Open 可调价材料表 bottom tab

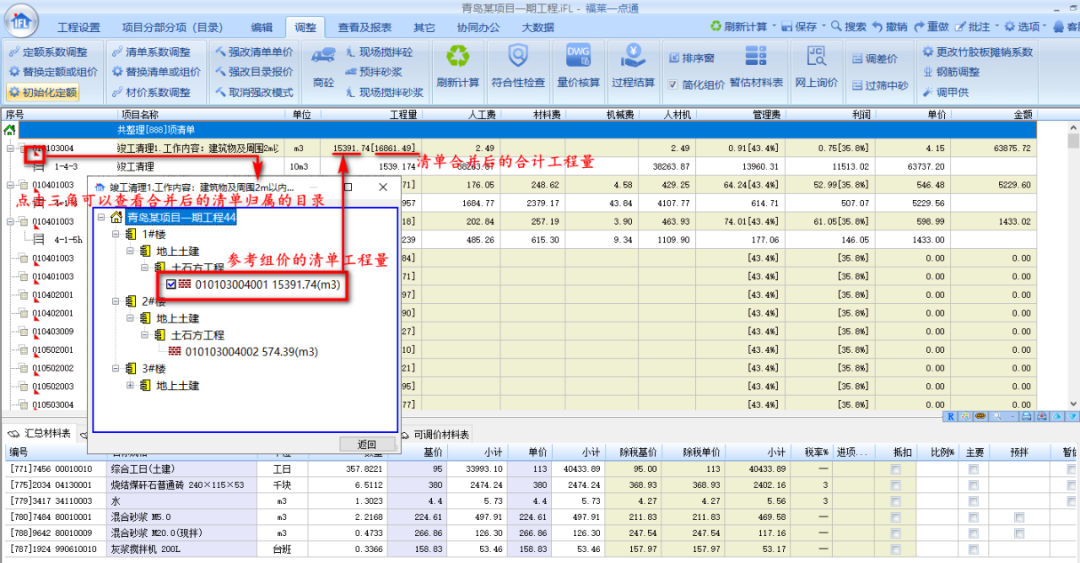tap(435, 435)
